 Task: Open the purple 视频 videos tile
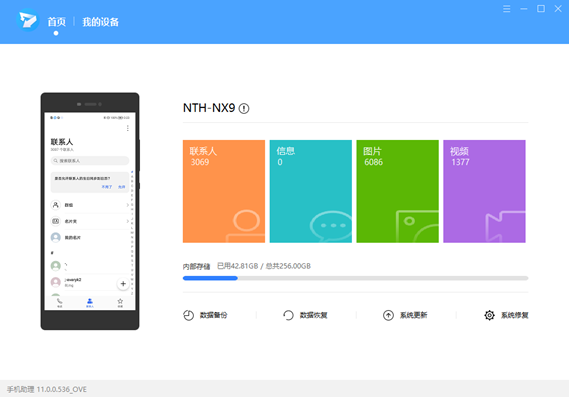coord(484,191)
